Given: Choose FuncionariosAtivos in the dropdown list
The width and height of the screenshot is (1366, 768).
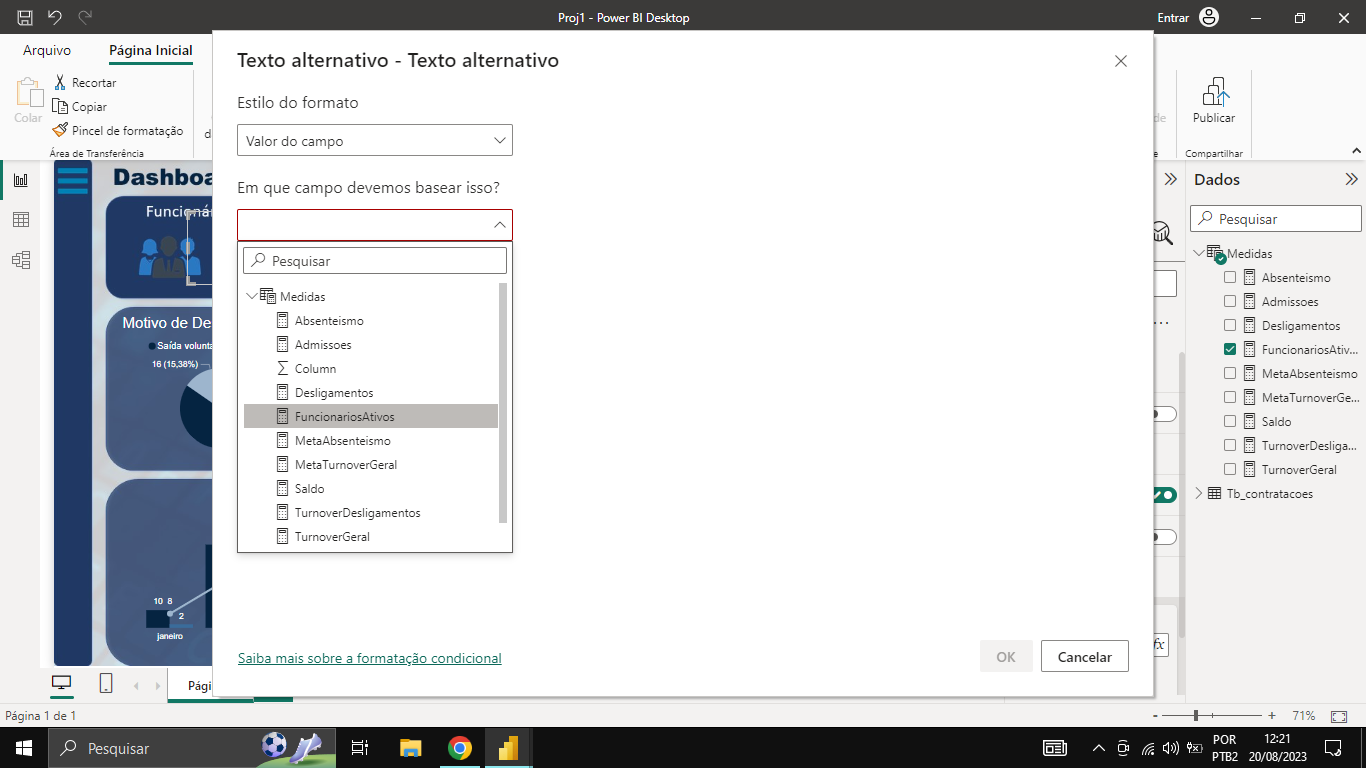Looking at the screenshot, I should tap(371, 416).
